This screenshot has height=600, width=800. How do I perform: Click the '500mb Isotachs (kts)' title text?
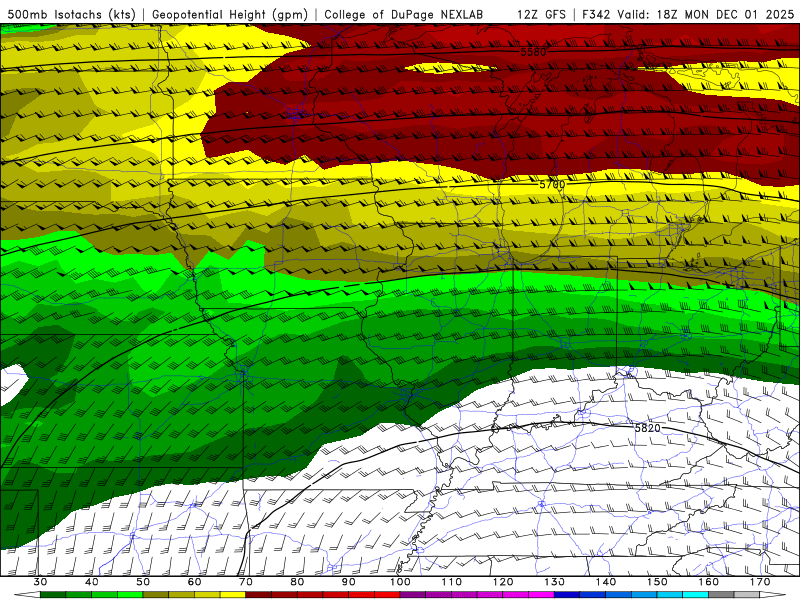click(71, 14)
